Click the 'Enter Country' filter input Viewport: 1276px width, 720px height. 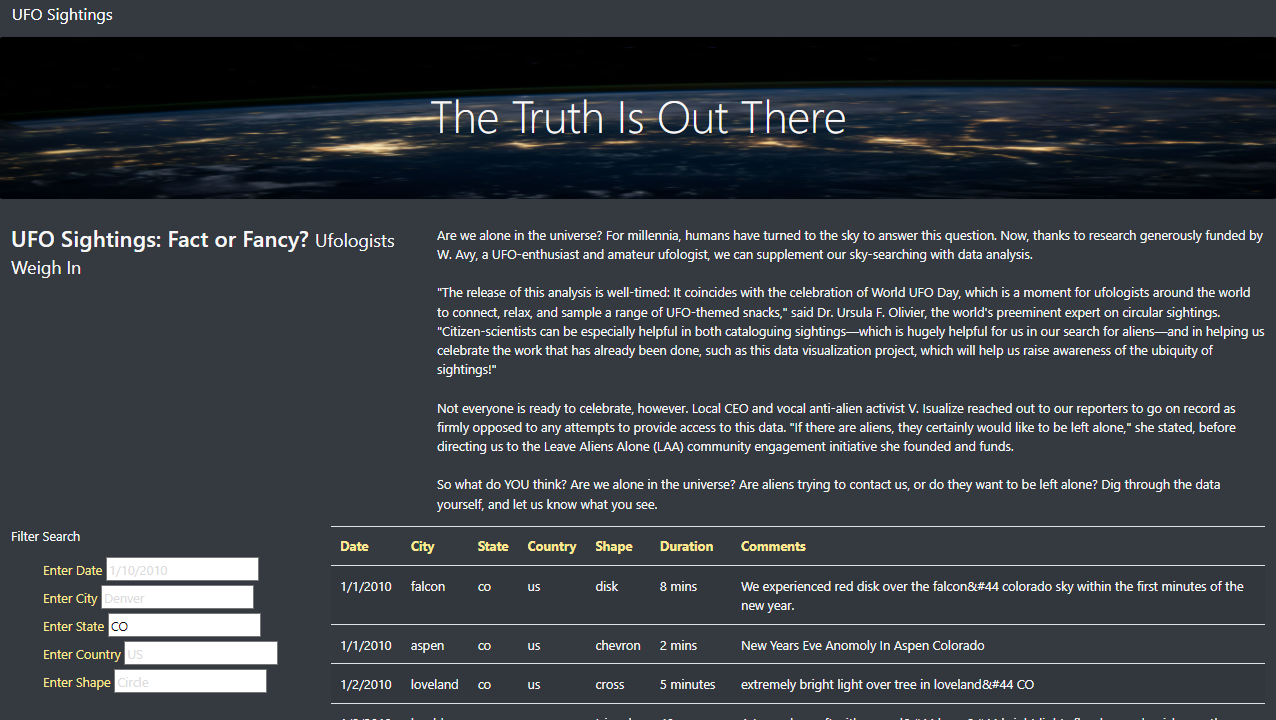199,652
